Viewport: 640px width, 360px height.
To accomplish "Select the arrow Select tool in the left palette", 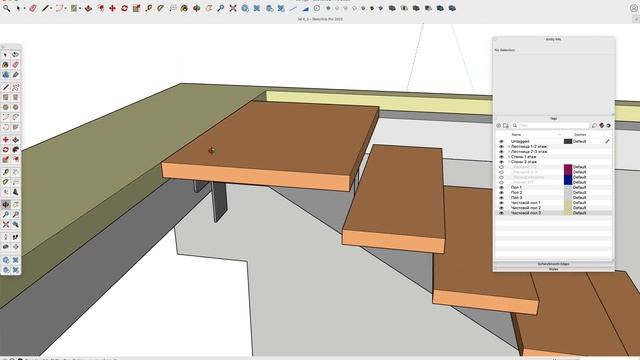I will coord(5,55).
